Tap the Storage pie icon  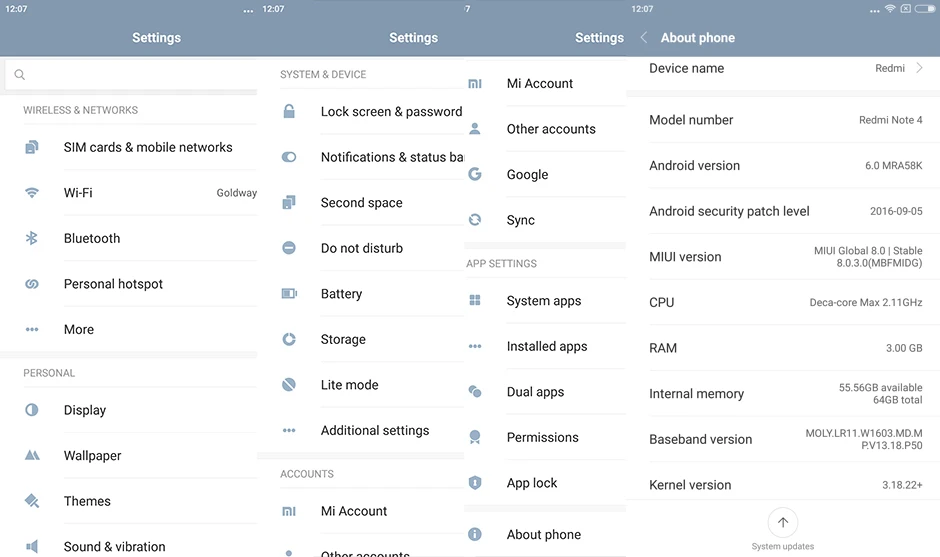tap(289, 339)
